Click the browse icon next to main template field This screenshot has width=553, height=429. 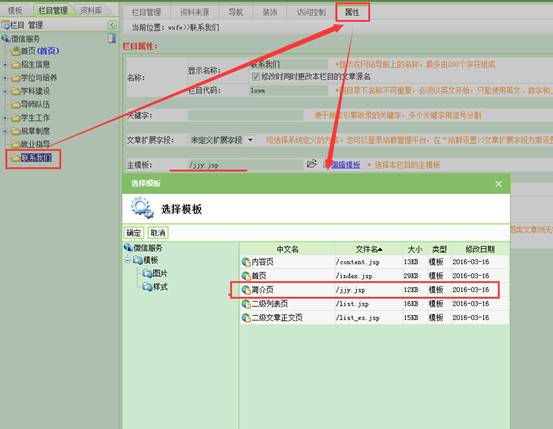(311, 164)
